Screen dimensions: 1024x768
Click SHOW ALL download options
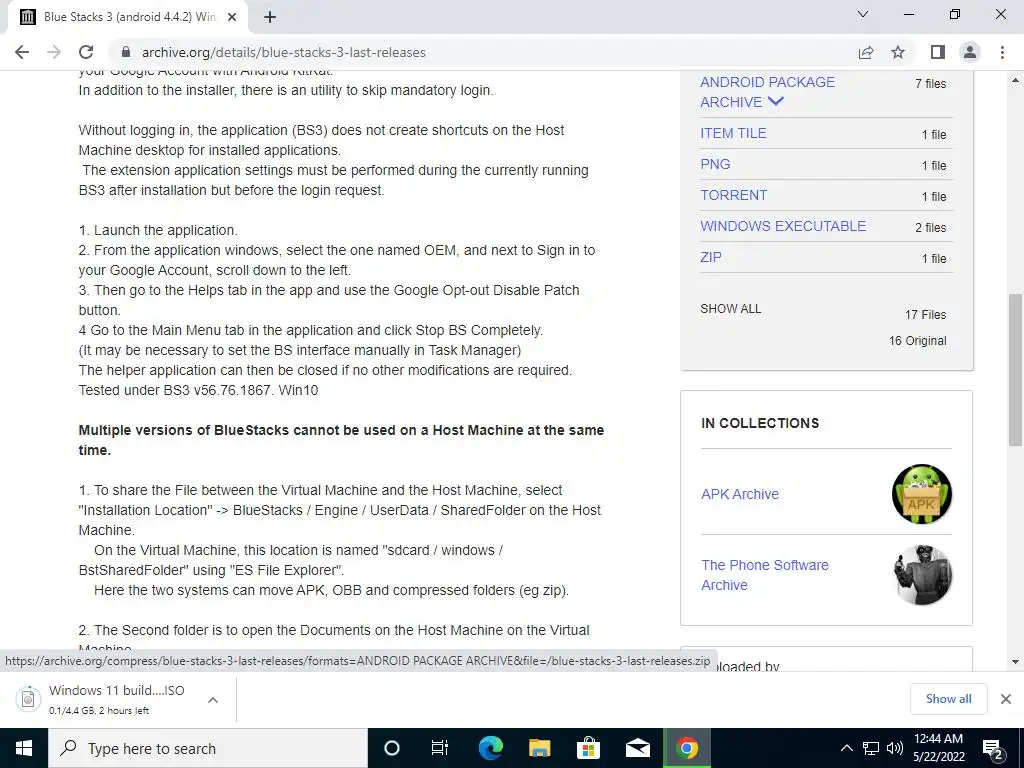coord(731,309)
